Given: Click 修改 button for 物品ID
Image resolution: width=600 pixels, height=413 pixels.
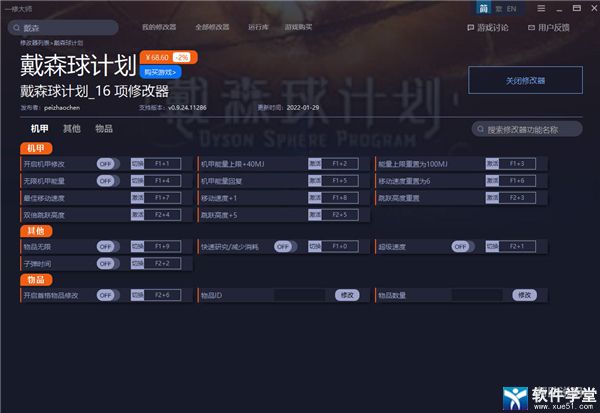Looking at the screenshot, I should click(x=347, y=295).
